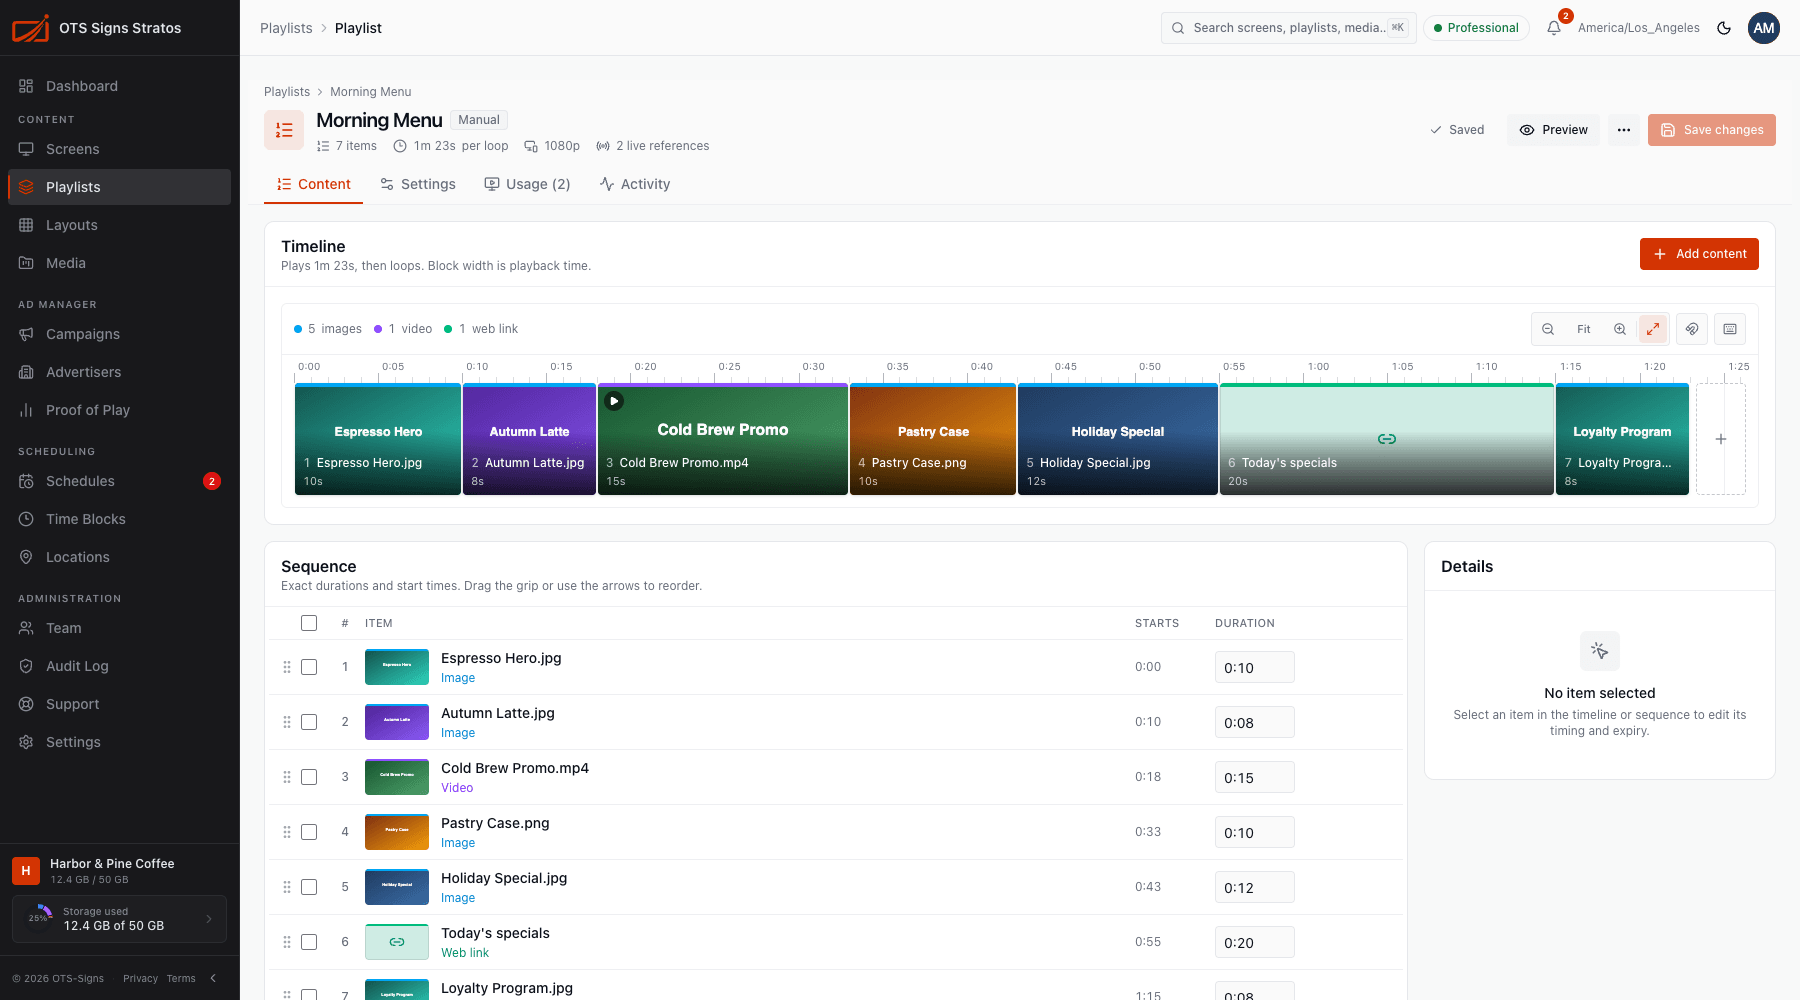Open the Harbor & Pine Coffee workspace switcher
The height and width of the screenshot is (1000, 1800).
pyautogui.click(x=119, y=871)
